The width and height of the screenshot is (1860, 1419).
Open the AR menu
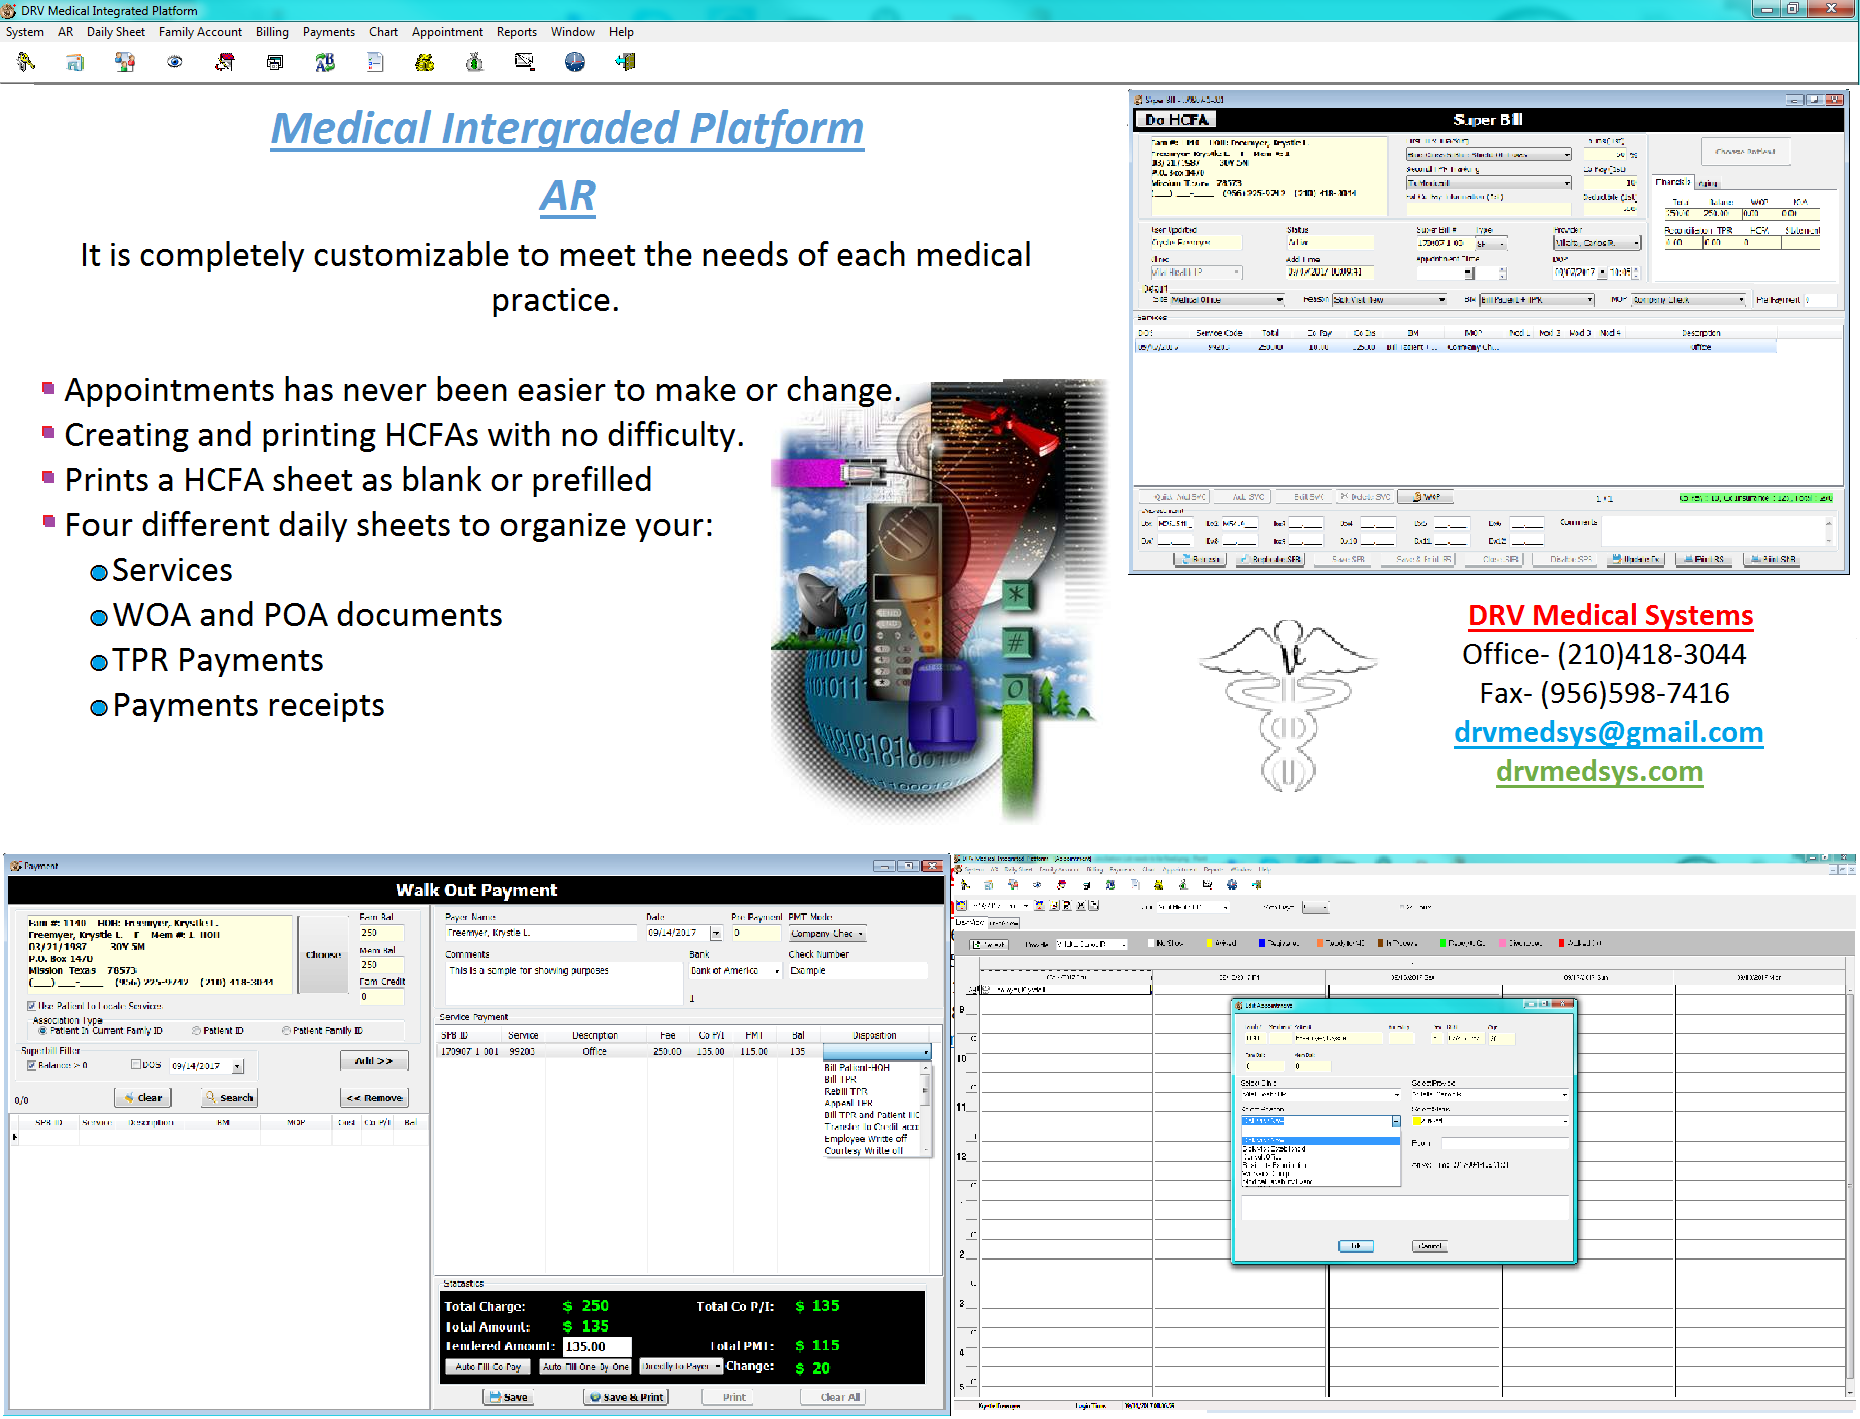[66, 32]
